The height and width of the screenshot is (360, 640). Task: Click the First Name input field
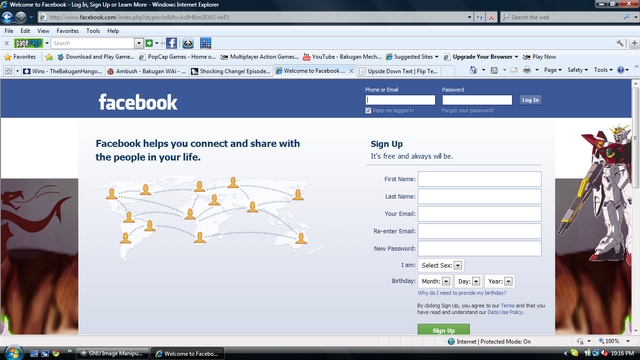(x=480, y=179)
